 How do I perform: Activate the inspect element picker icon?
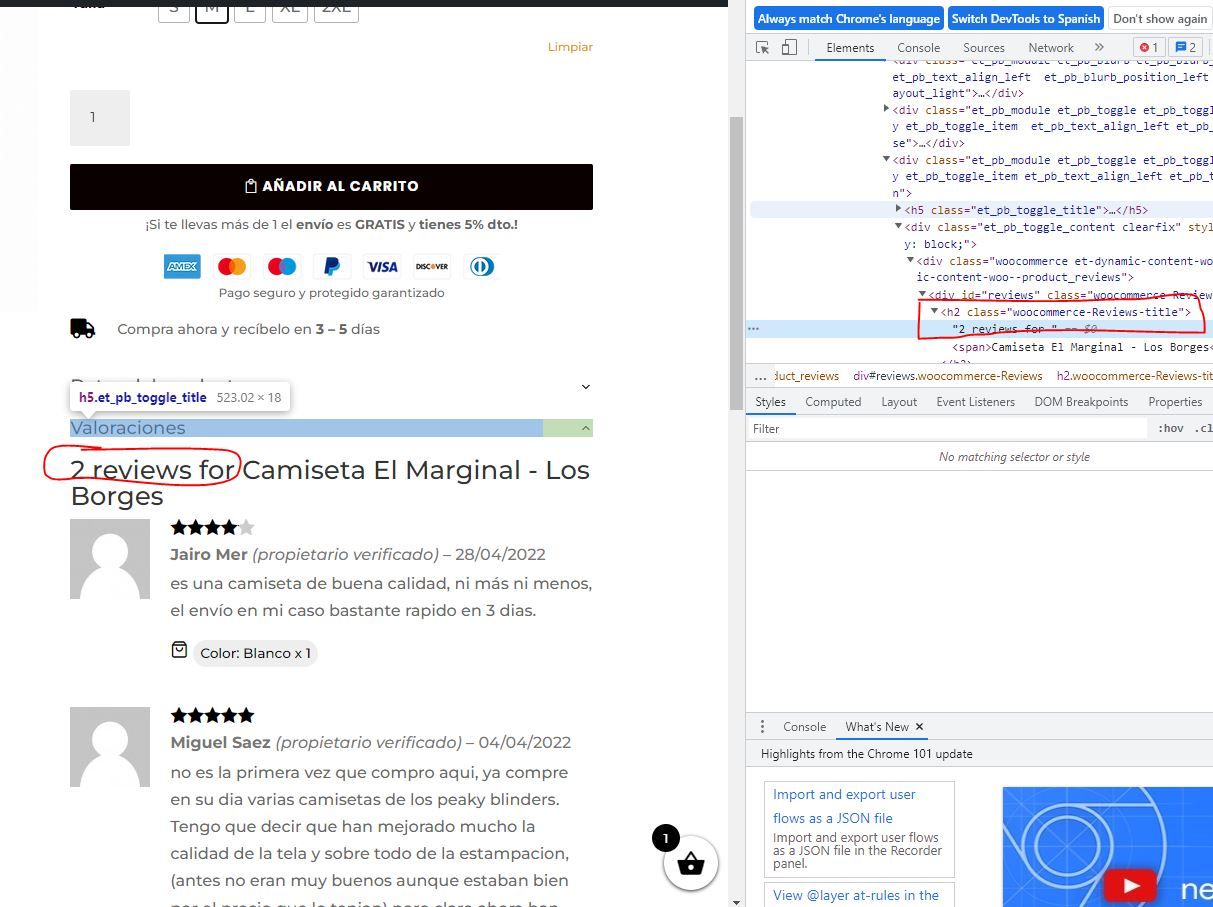pos(763,47)
